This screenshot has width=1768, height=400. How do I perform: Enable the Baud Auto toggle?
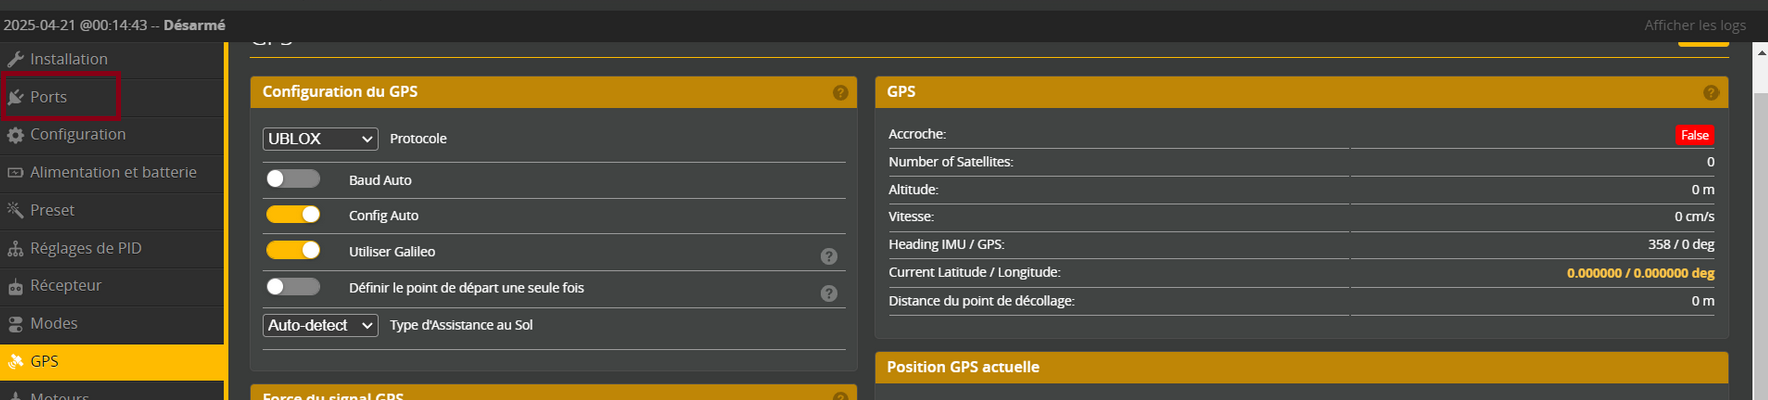point(292,179)
